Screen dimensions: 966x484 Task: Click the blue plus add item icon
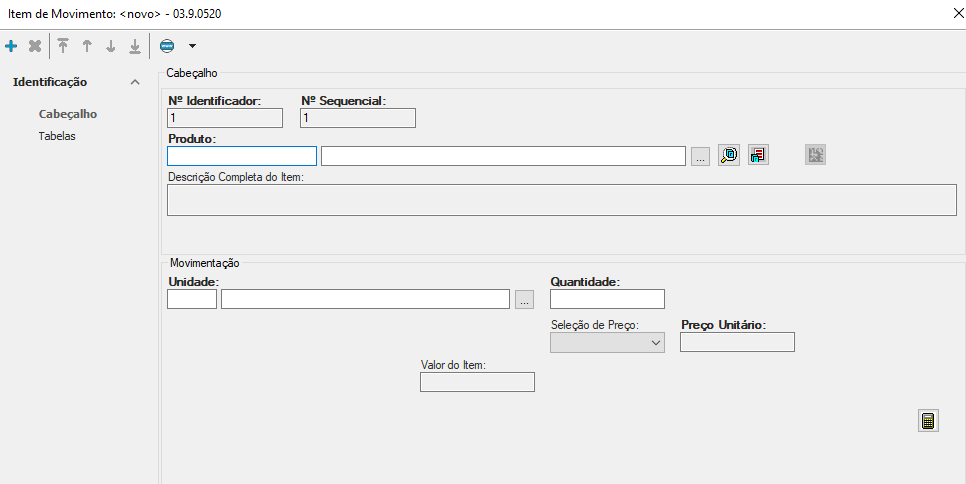11,46
